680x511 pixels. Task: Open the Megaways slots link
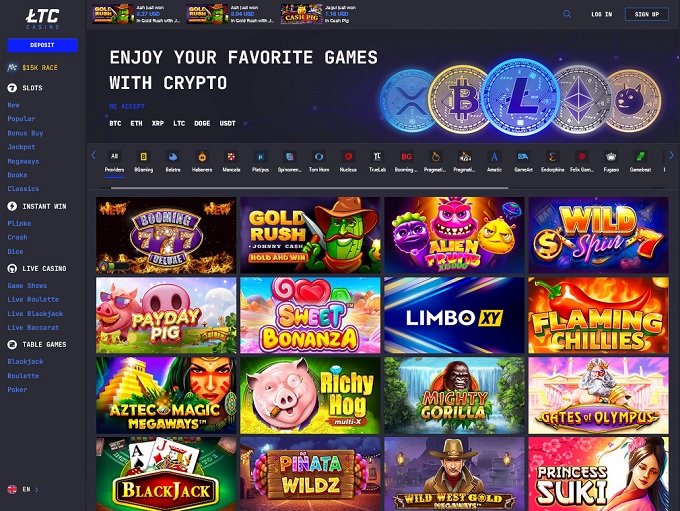tap(23, 161)
